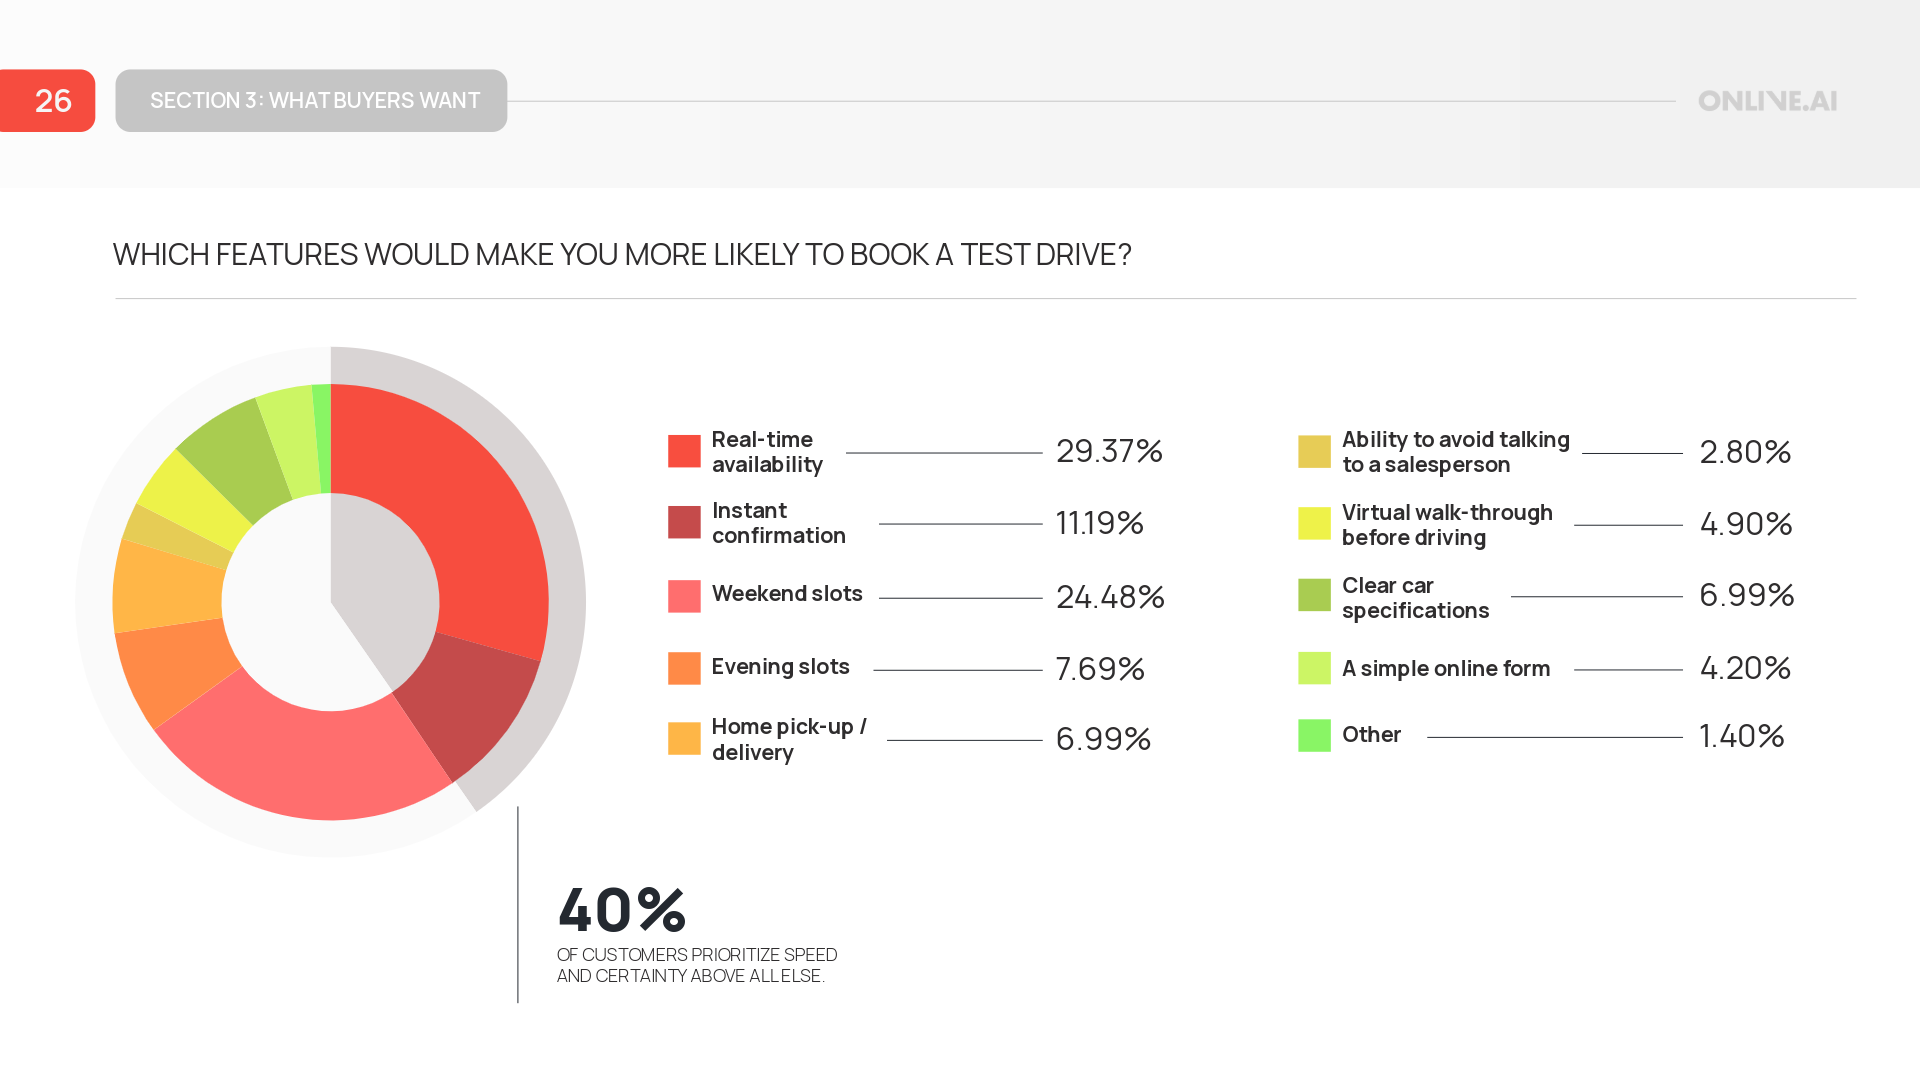This screenshot has height=1080, width=1920.
Task: Select the Weekend slots pink legend swatch
Action: 684,596
